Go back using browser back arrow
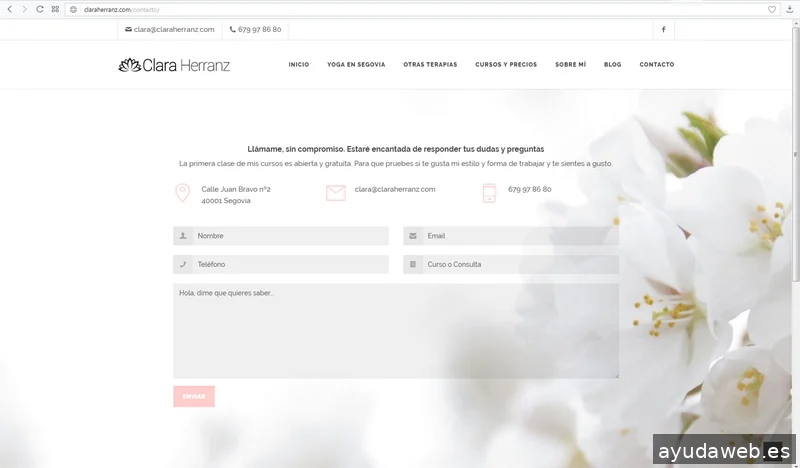Image resolution: width=800 pixels, height=468 pixels. pos(9,9)
